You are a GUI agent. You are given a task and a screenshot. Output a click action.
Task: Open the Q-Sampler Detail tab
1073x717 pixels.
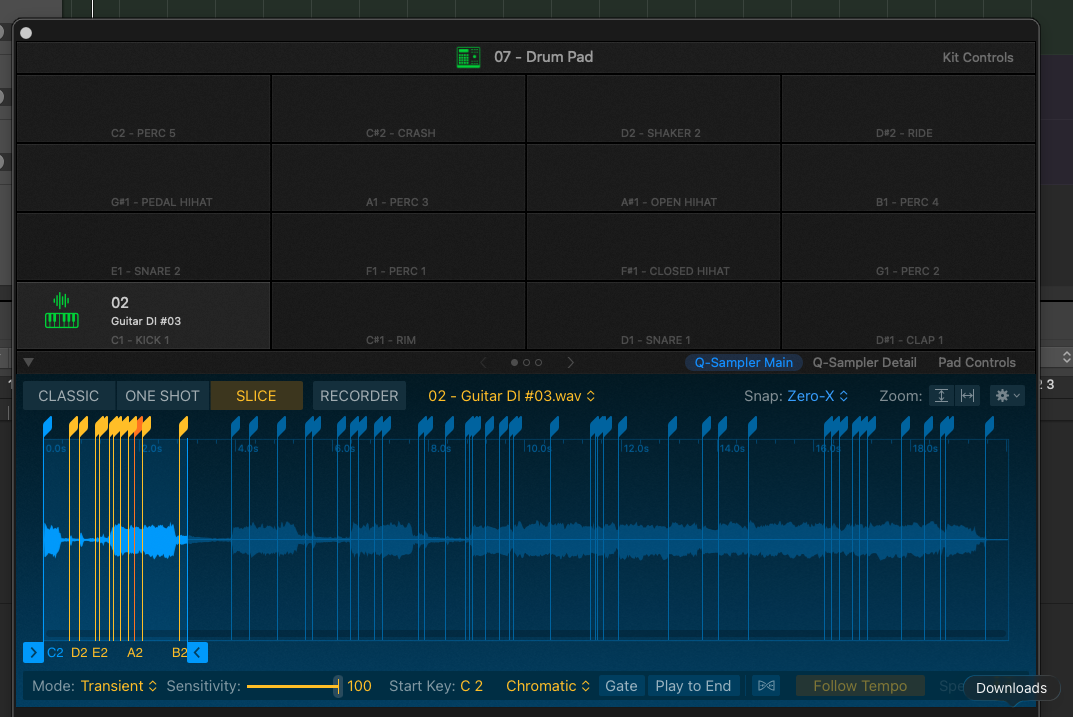click(864, 363)
